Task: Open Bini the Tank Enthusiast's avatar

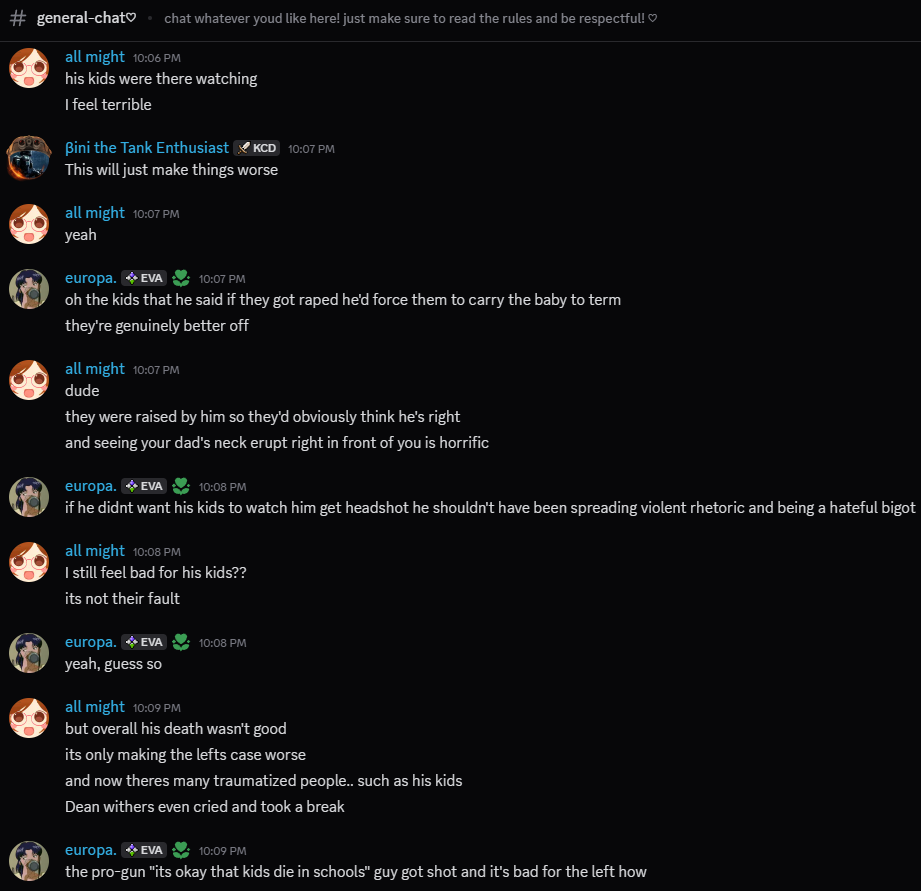Action: (29, 157)
